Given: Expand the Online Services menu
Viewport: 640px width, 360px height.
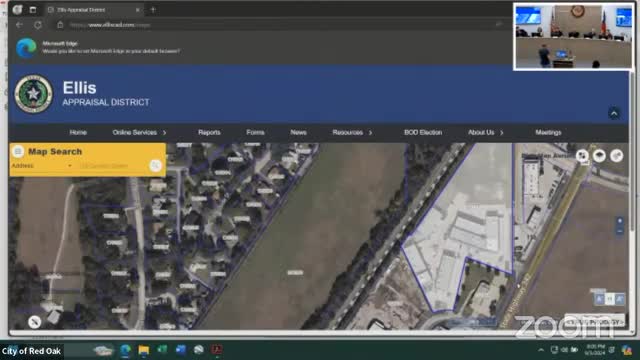Looking at the screenshot, I should (x=139, y=132).
